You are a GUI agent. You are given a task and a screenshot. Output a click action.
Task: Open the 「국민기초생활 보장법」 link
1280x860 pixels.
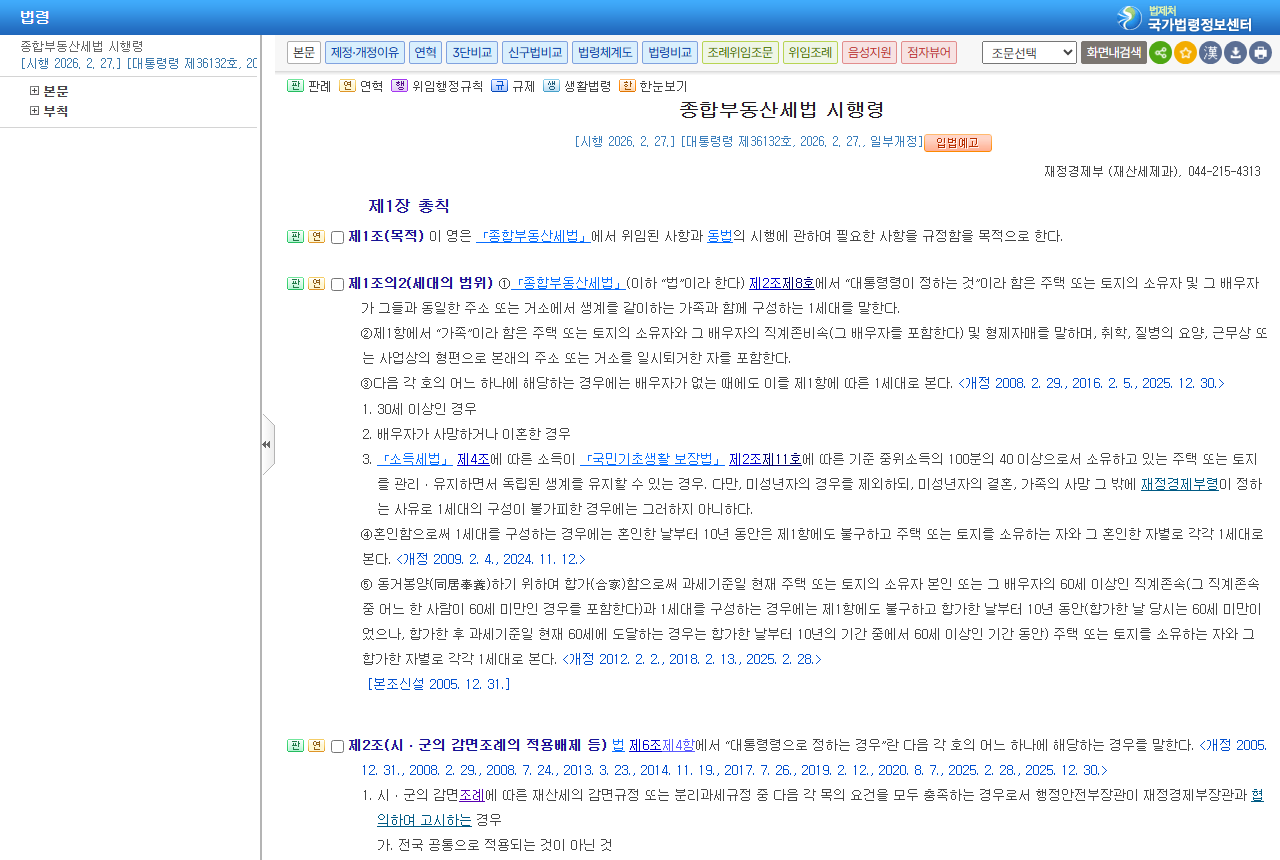pyautogui.click(x=652, y=460)
